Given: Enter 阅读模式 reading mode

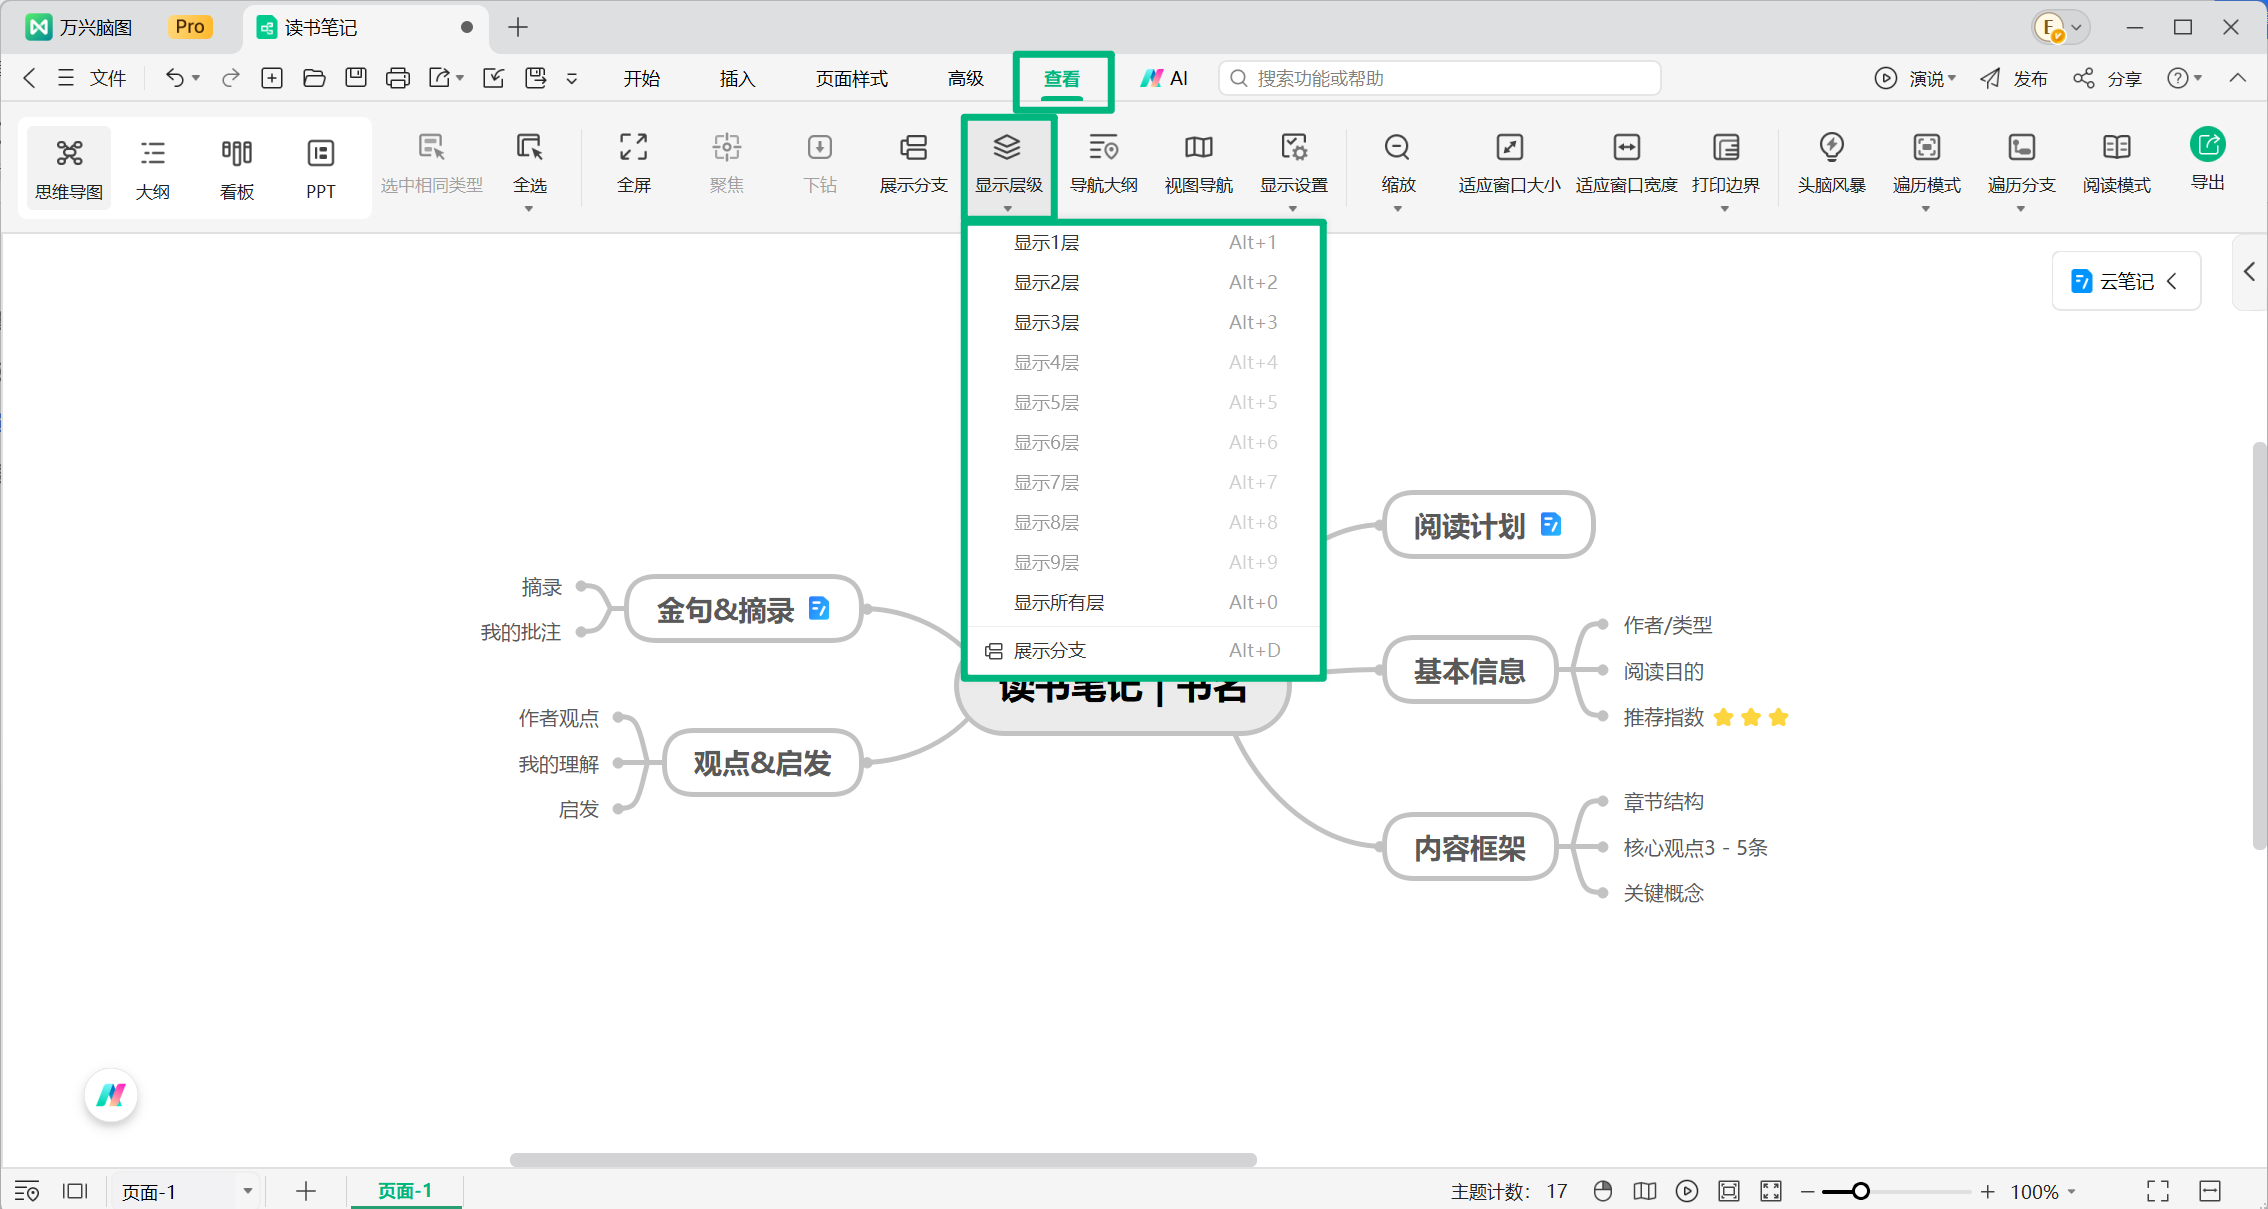Looking at the screenshot, I should click(2116, 164).
